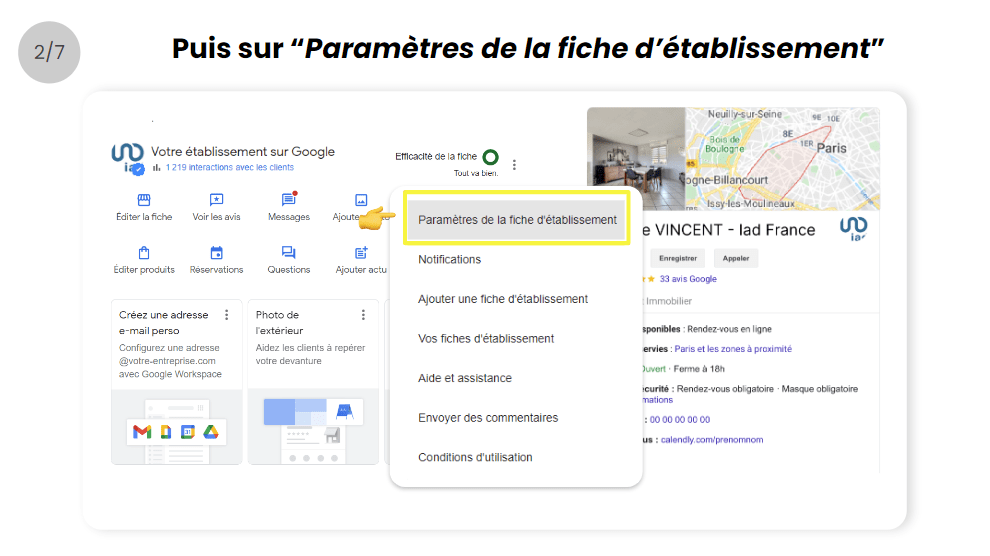
Task: Follow Paris et les zones à proximité link
Action: coord(733,349)
